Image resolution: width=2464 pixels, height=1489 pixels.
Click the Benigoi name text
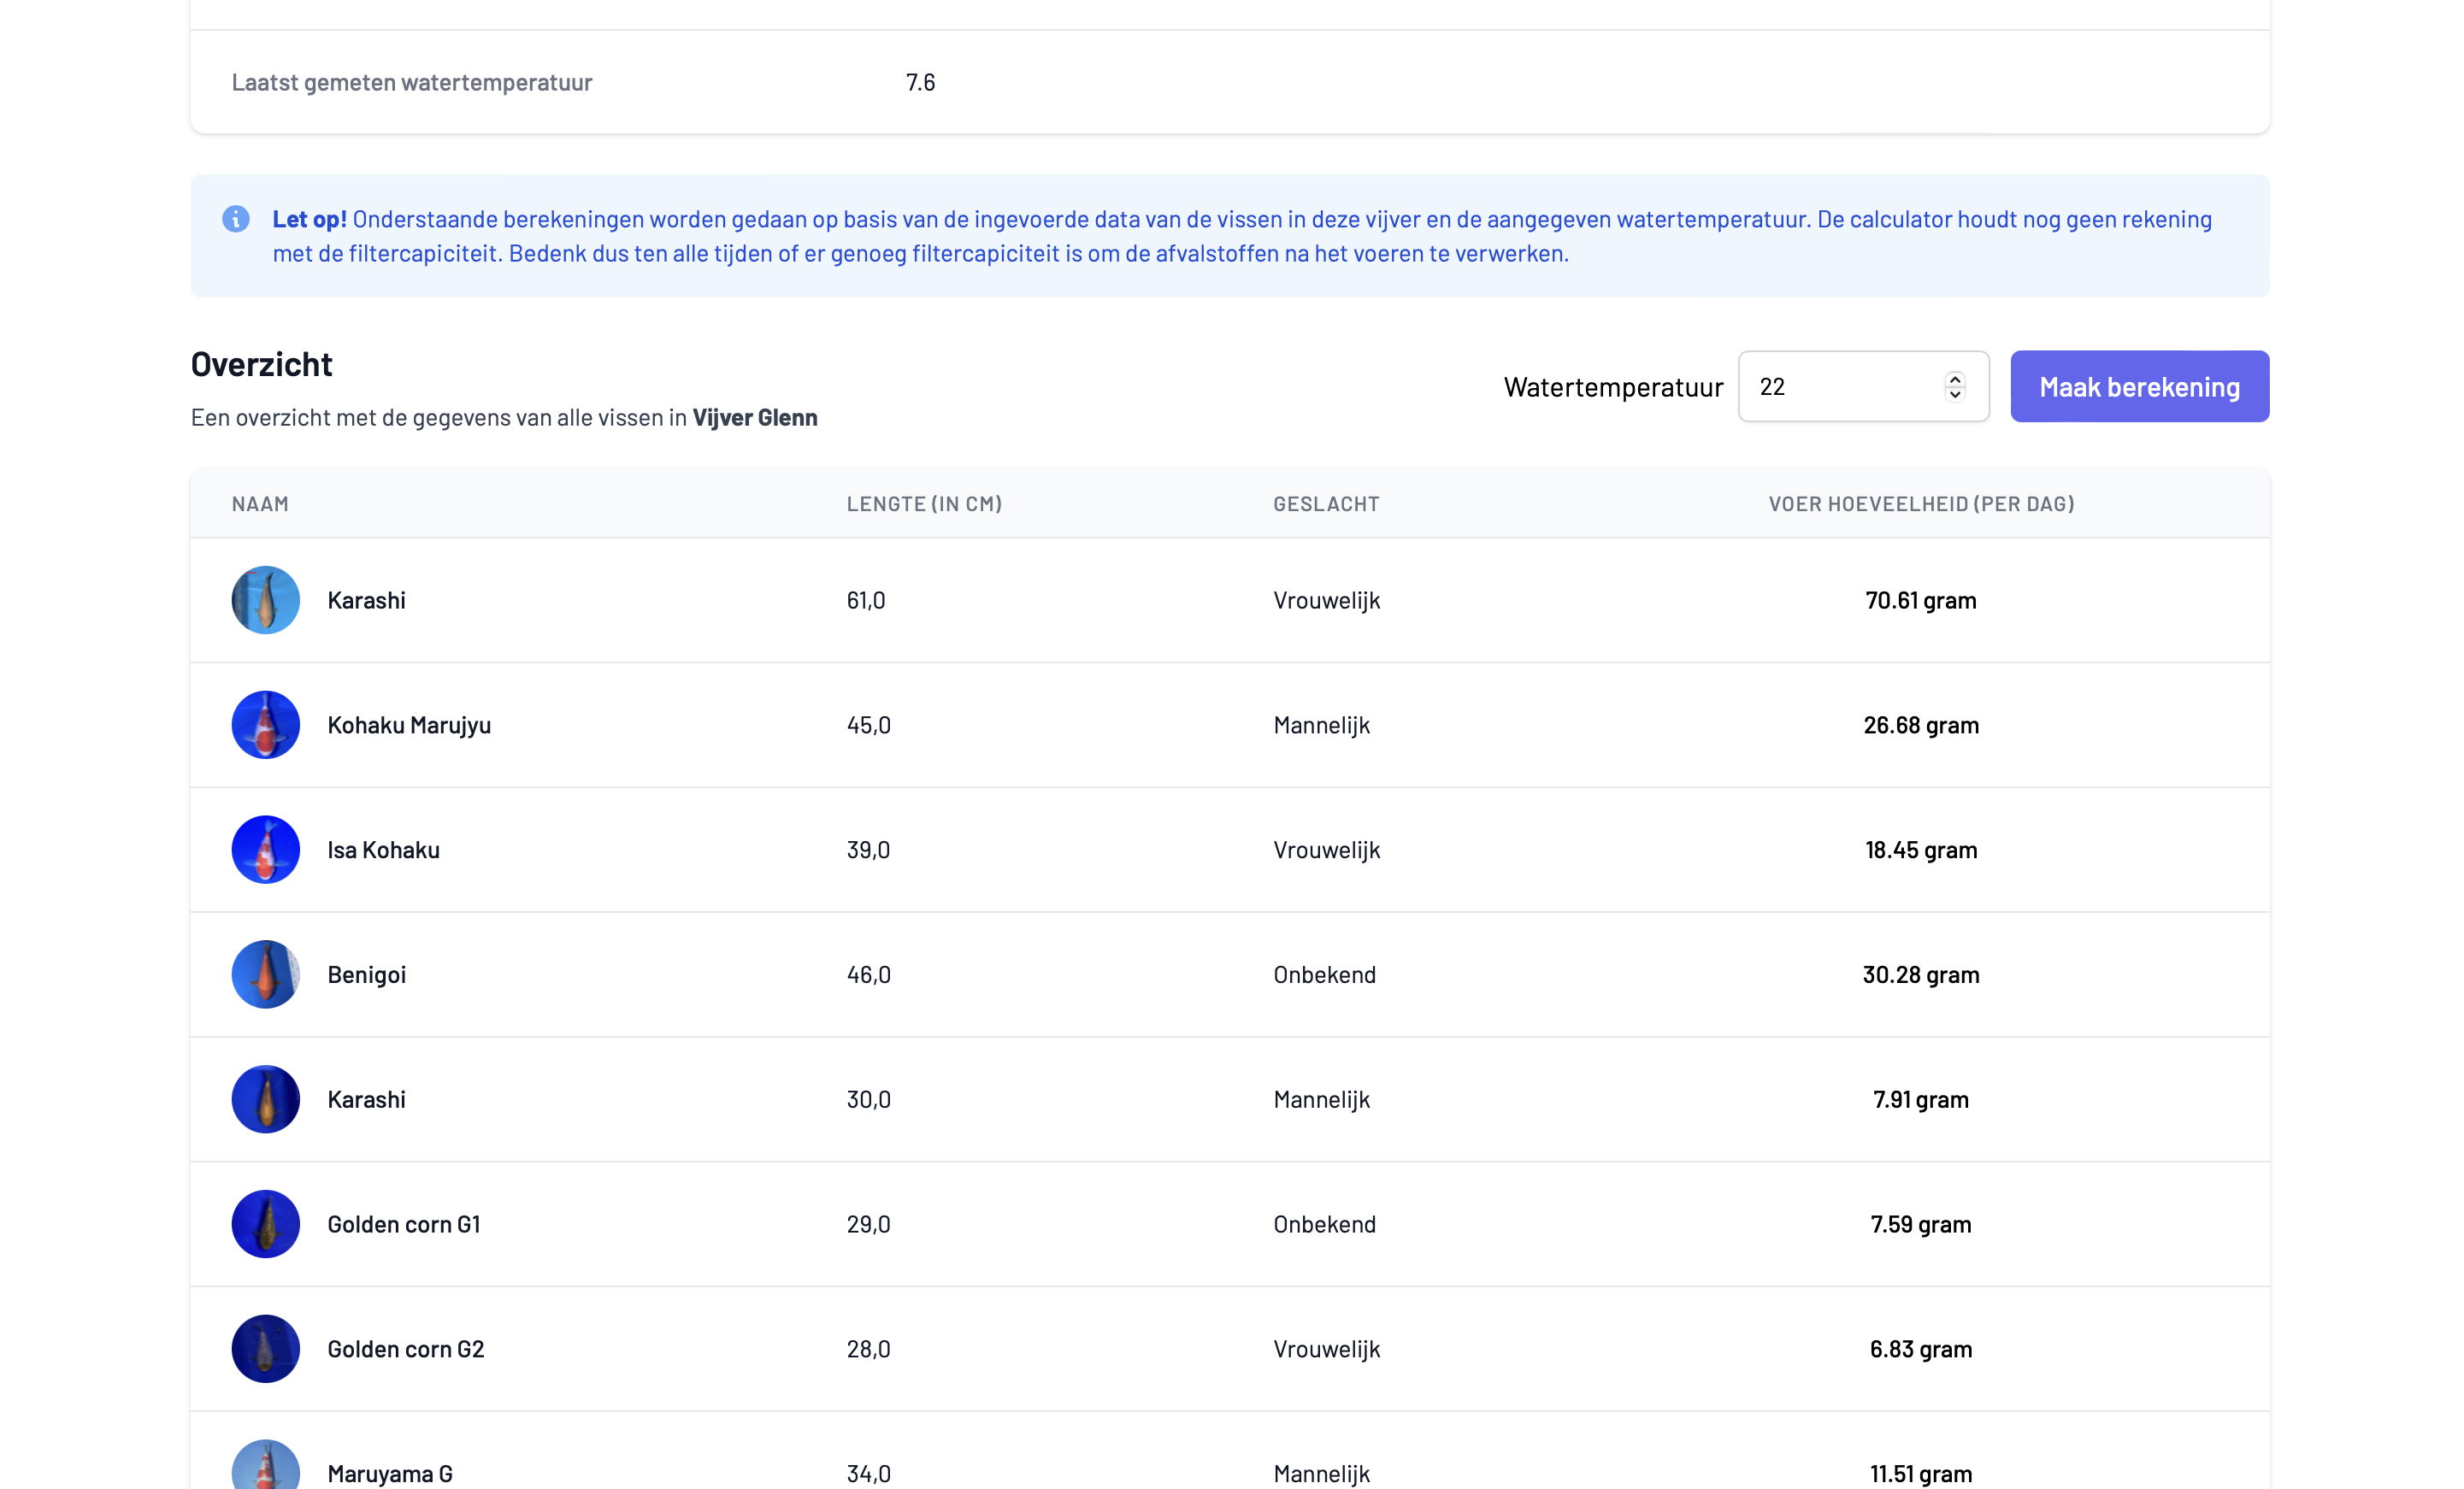pos(366,974)
